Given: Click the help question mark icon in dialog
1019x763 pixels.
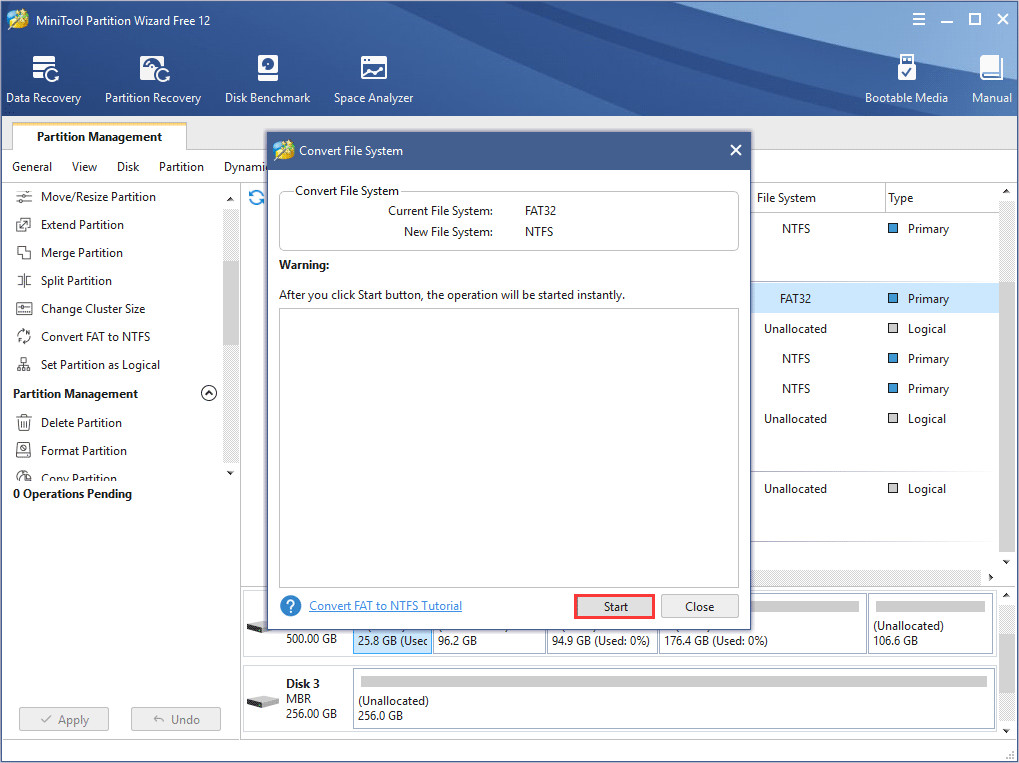Looking at the screenshot, I should (x=290, y=606).
